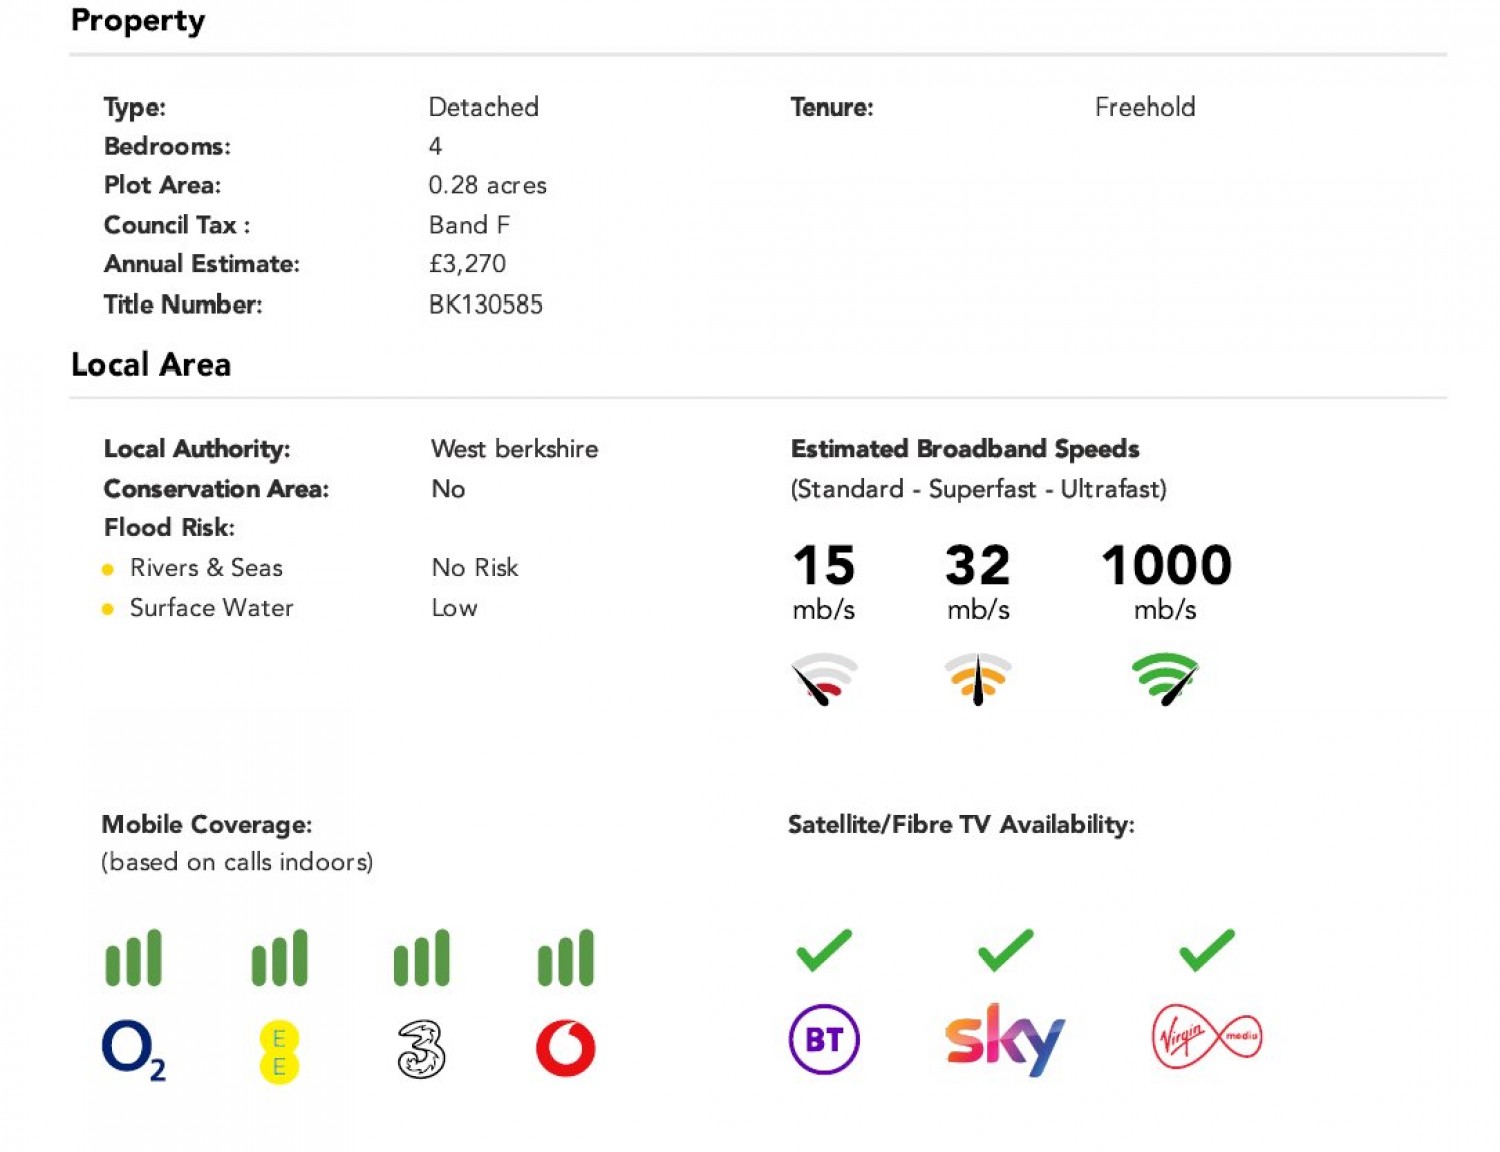The height and width of the screenshot is (1152, 1500).
Task: Click the checkmark above Virgin Media
Action: coord(1207,950)
